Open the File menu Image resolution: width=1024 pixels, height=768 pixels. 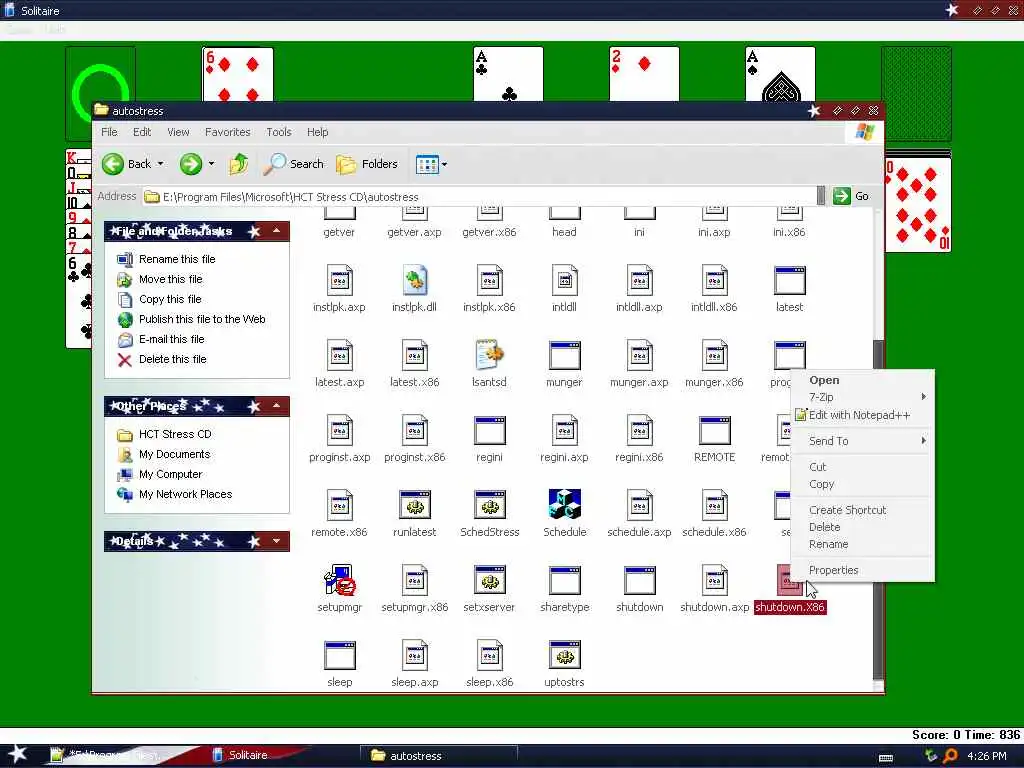[x=109, y=132]
